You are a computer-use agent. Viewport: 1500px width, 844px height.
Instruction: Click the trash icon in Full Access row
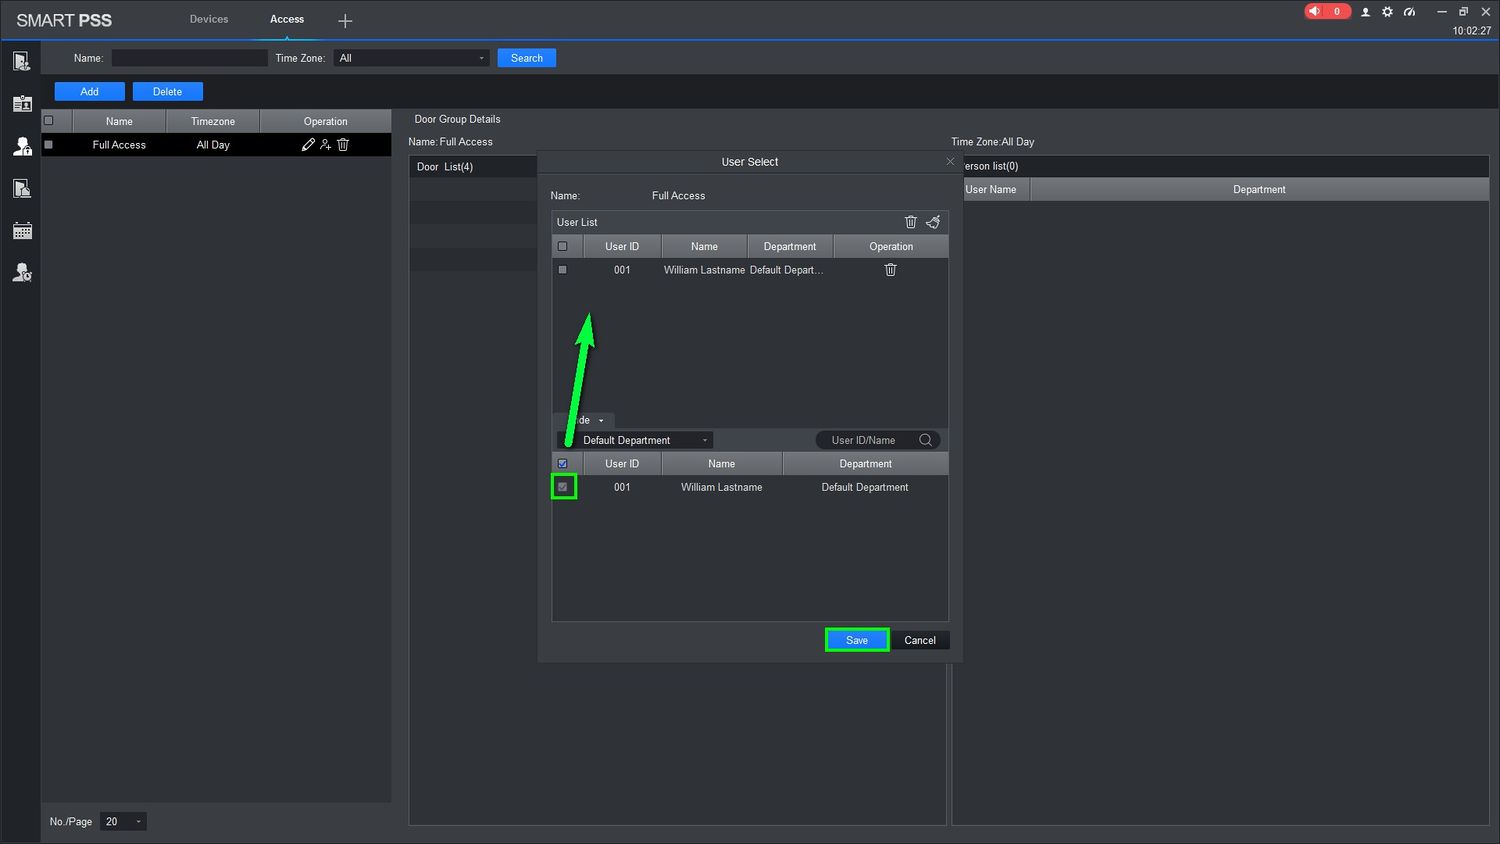pos(343,145)
